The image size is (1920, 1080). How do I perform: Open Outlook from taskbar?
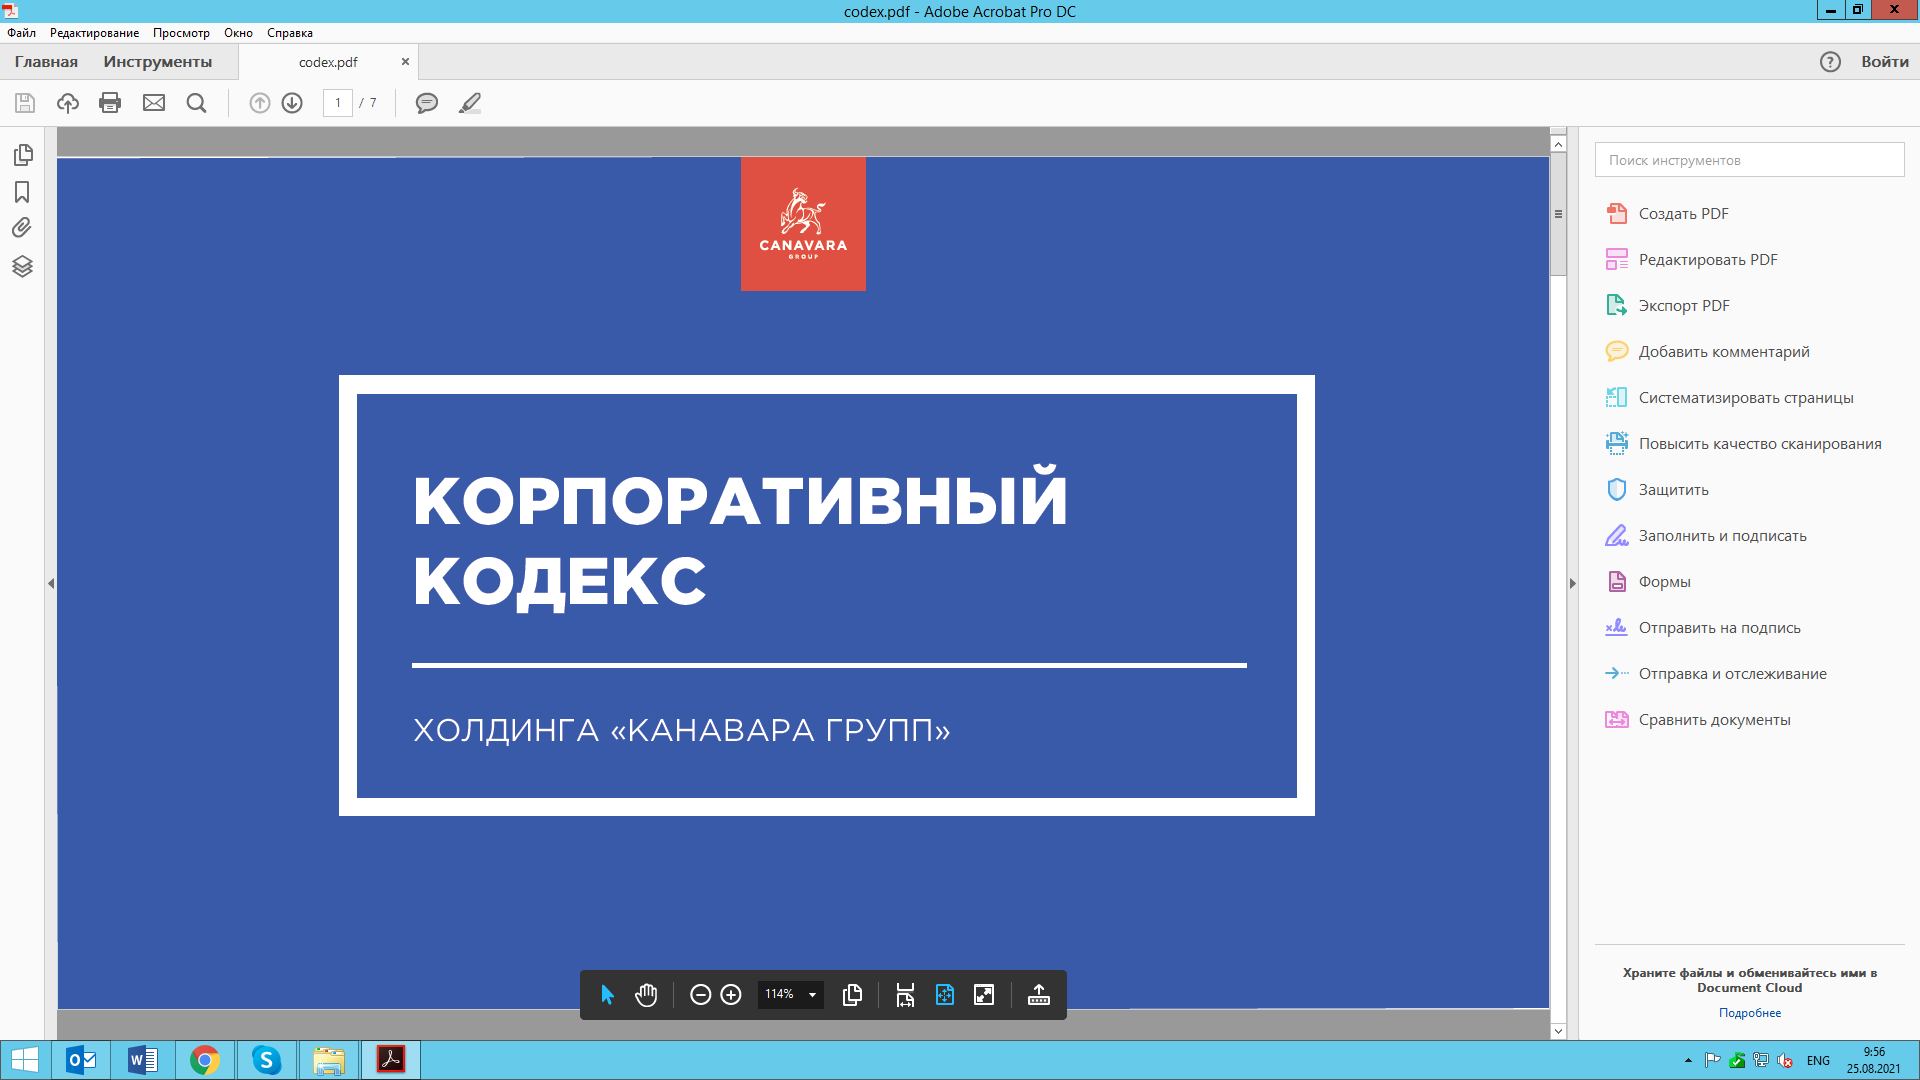pos(81,1060)
